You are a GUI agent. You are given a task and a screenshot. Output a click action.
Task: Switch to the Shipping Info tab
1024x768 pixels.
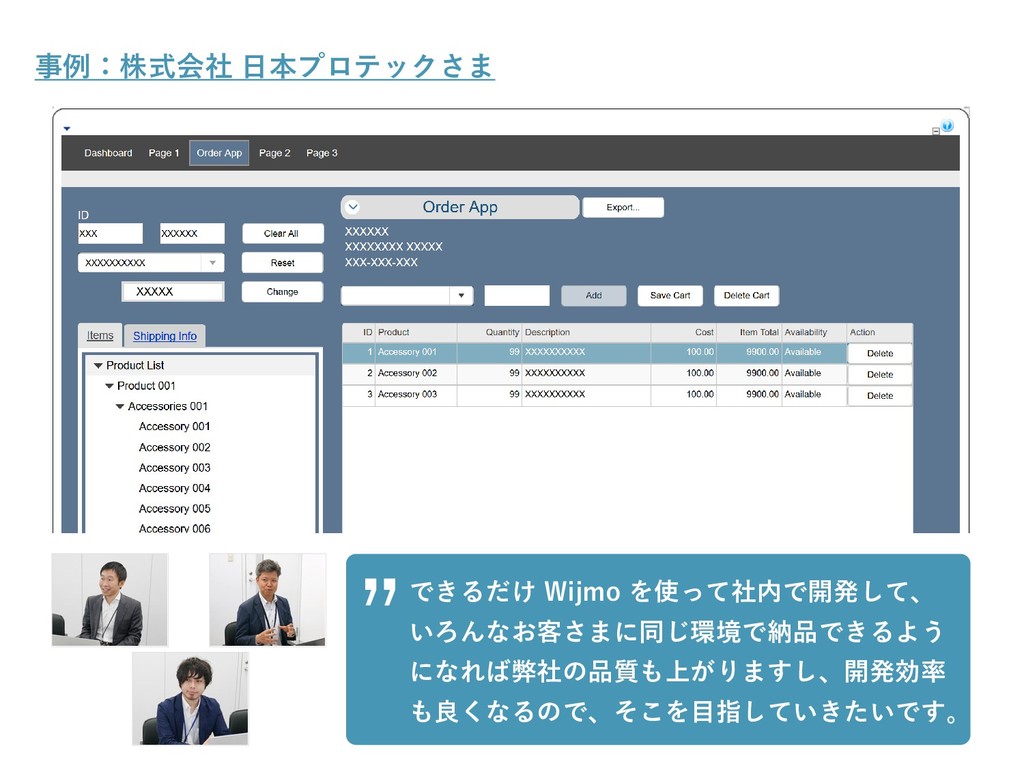click(165, 336)
